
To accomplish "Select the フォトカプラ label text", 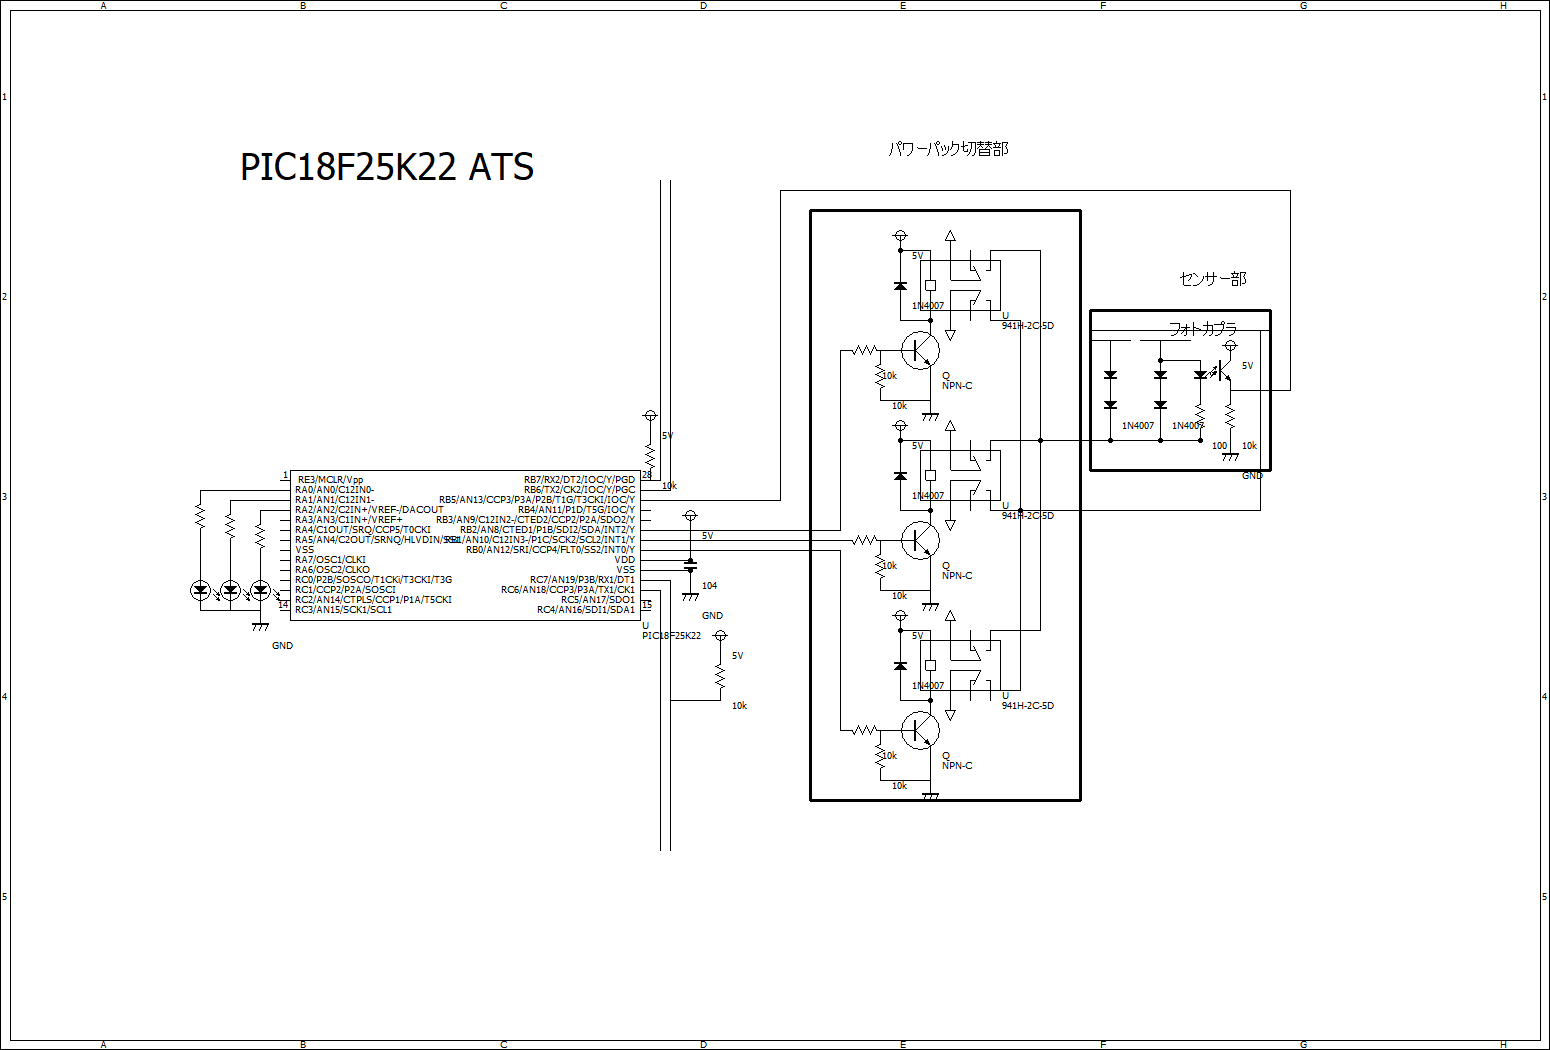I will point(1203,328).
